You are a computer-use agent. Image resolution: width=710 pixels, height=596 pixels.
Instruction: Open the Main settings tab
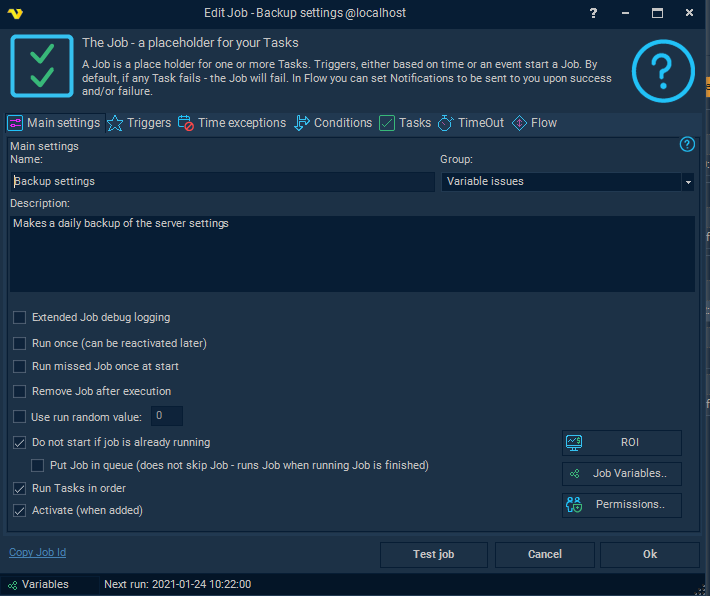coord(53,123)
